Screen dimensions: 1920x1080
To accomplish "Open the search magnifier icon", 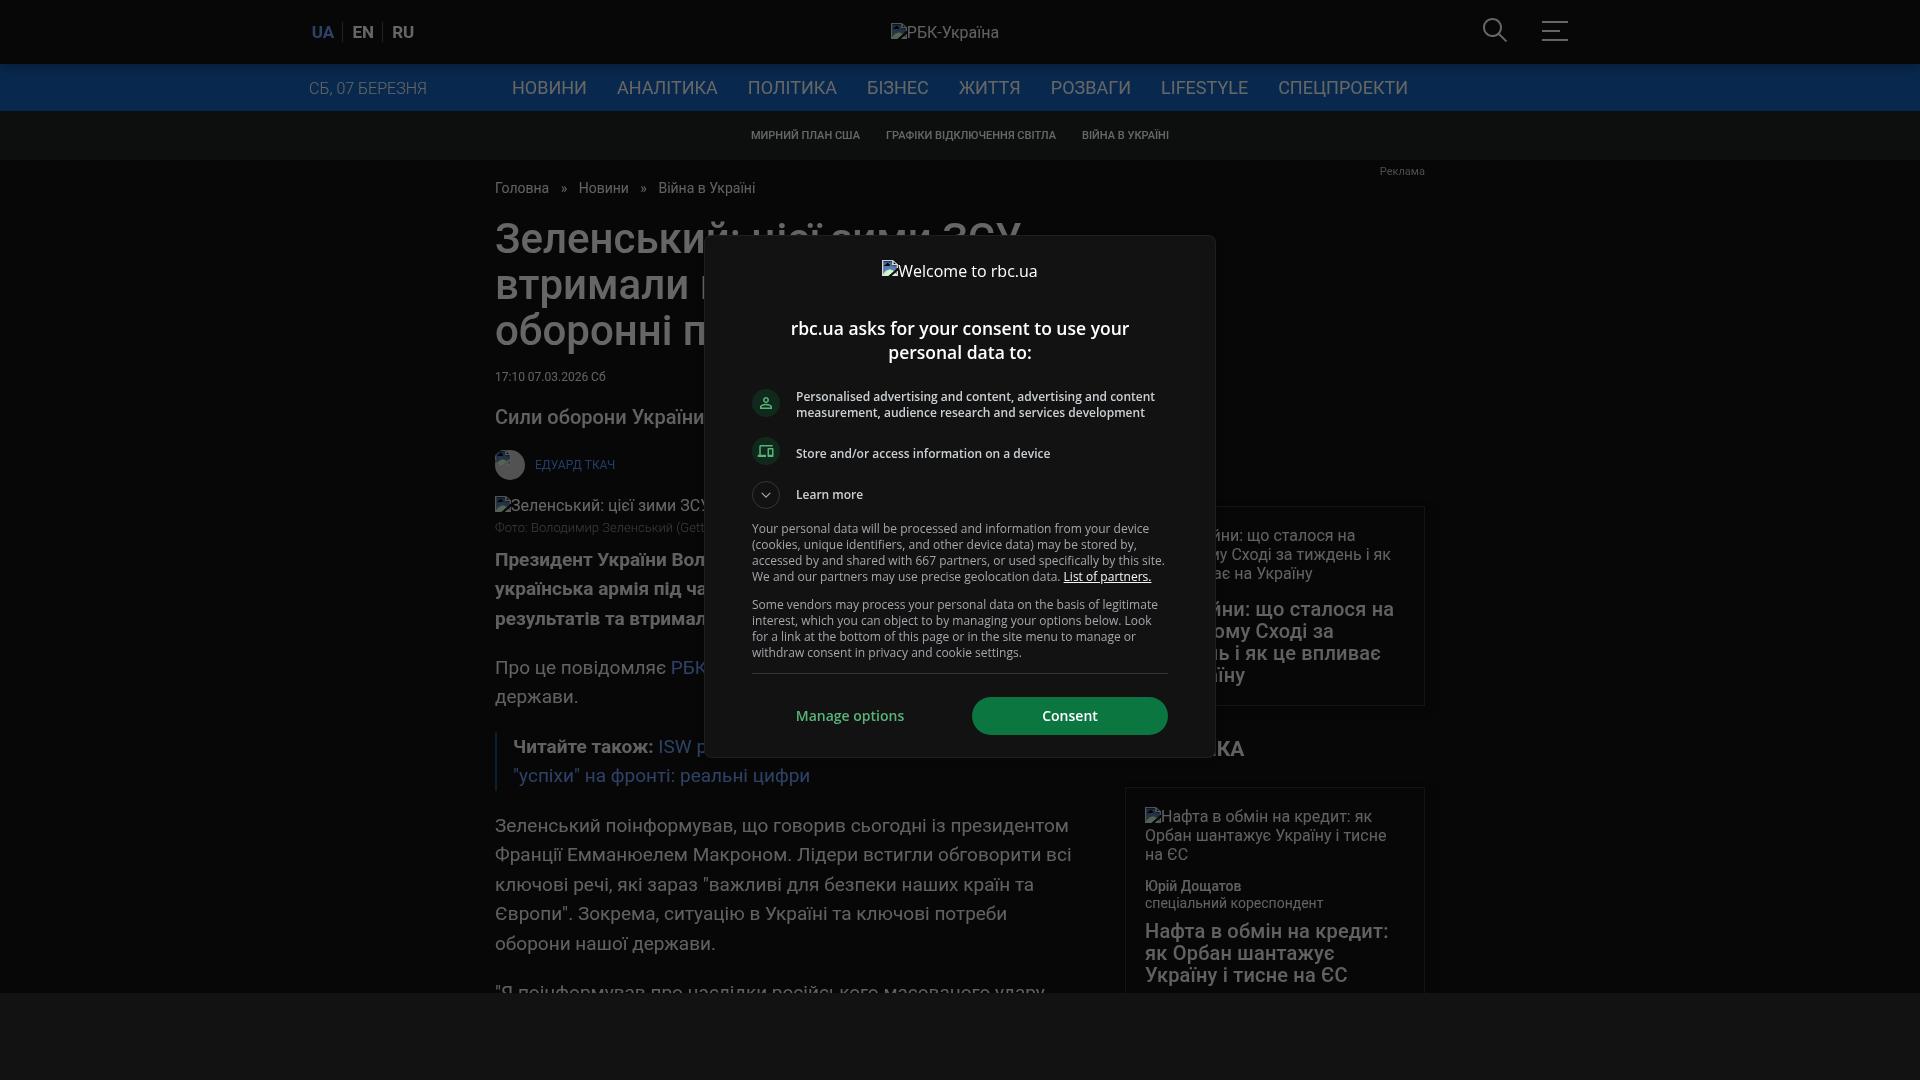I will (1494, 31).
